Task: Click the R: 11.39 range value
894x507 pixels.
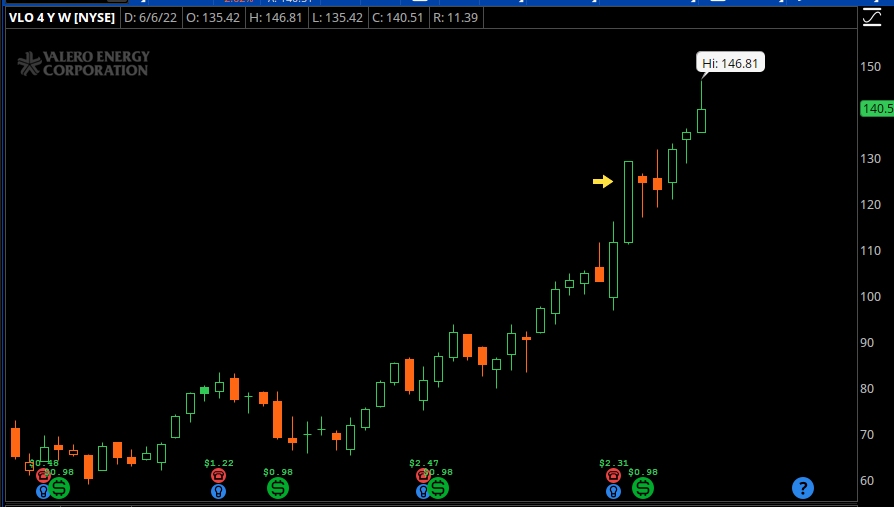Action: (456, 18)
